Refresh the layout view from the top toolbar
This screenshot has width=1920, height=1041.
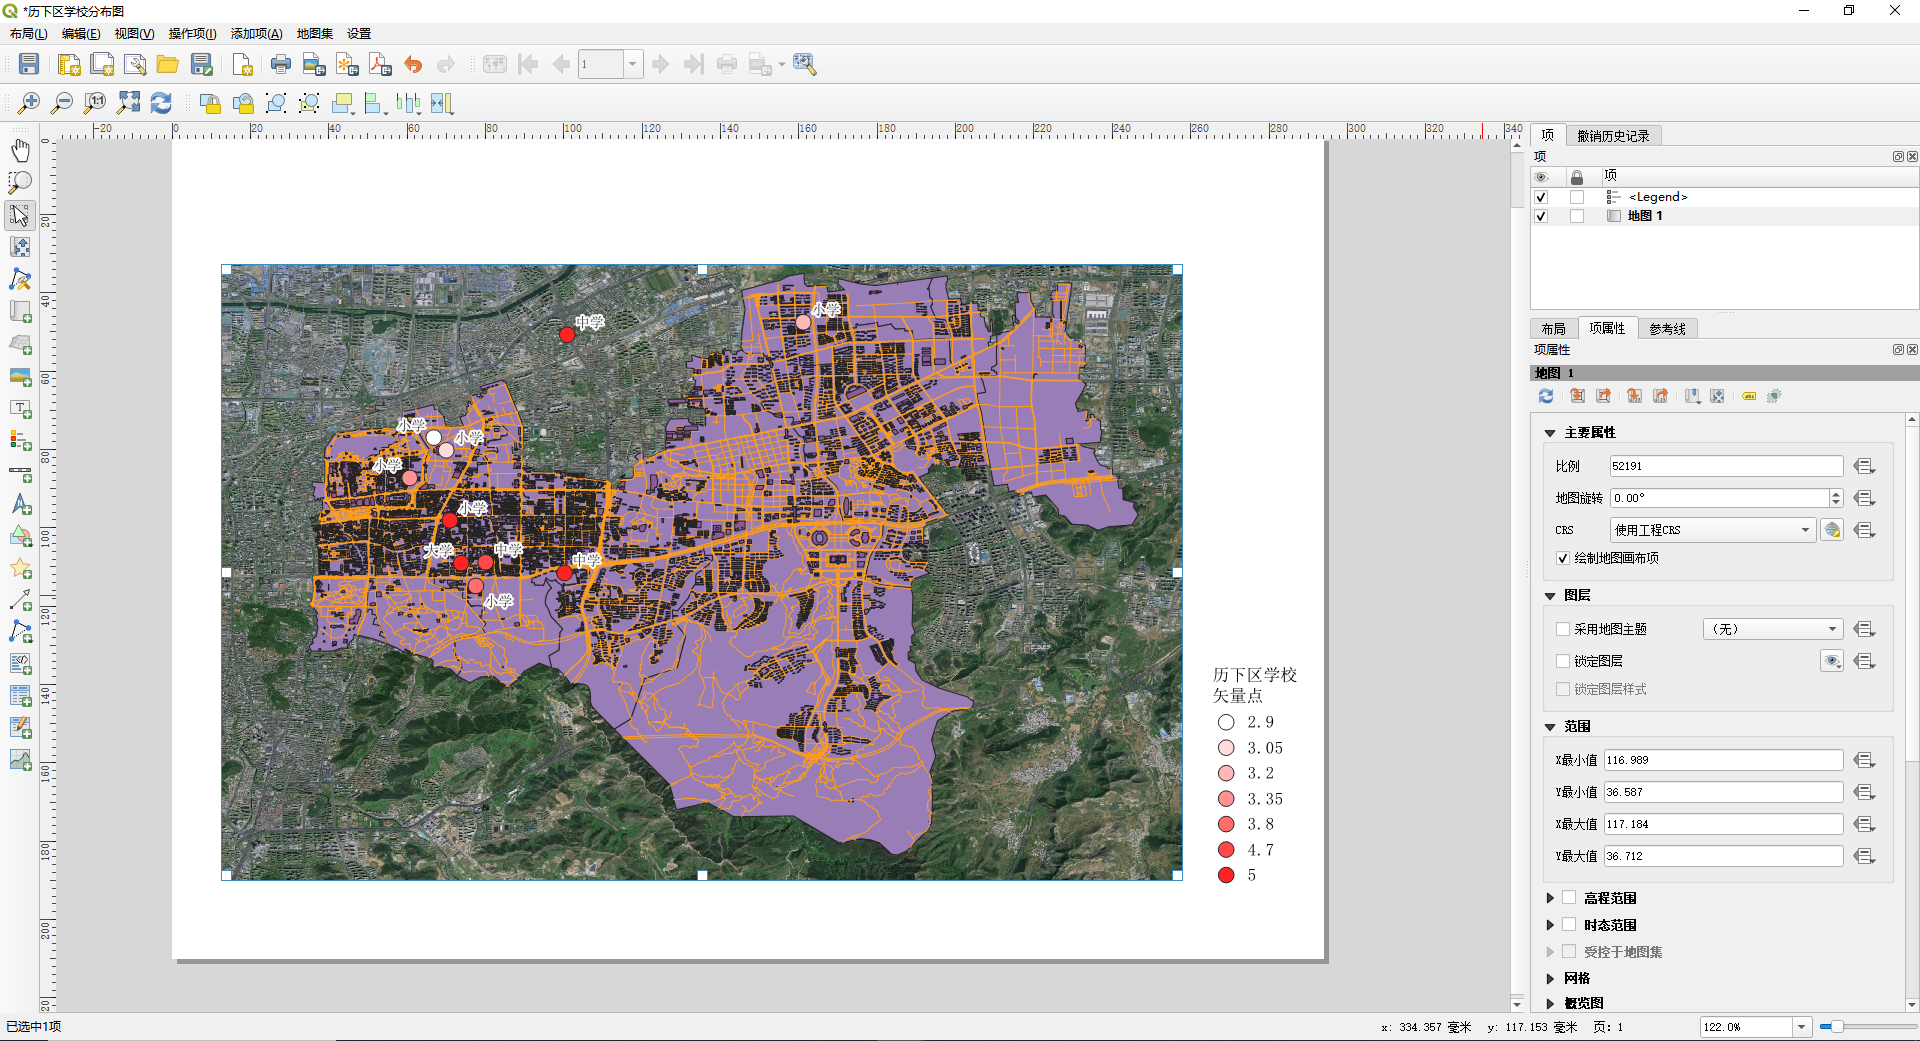pos(161,103)
